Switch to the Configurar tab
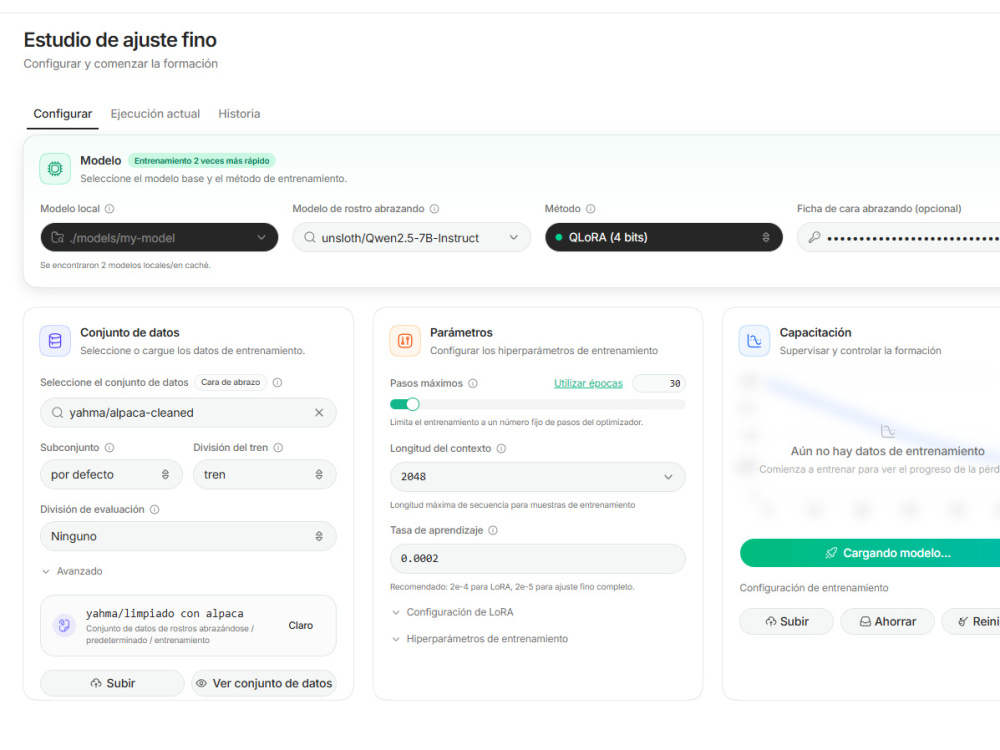Image resolution: width=1000 pixels, height=750 pixels. point(62,114)
